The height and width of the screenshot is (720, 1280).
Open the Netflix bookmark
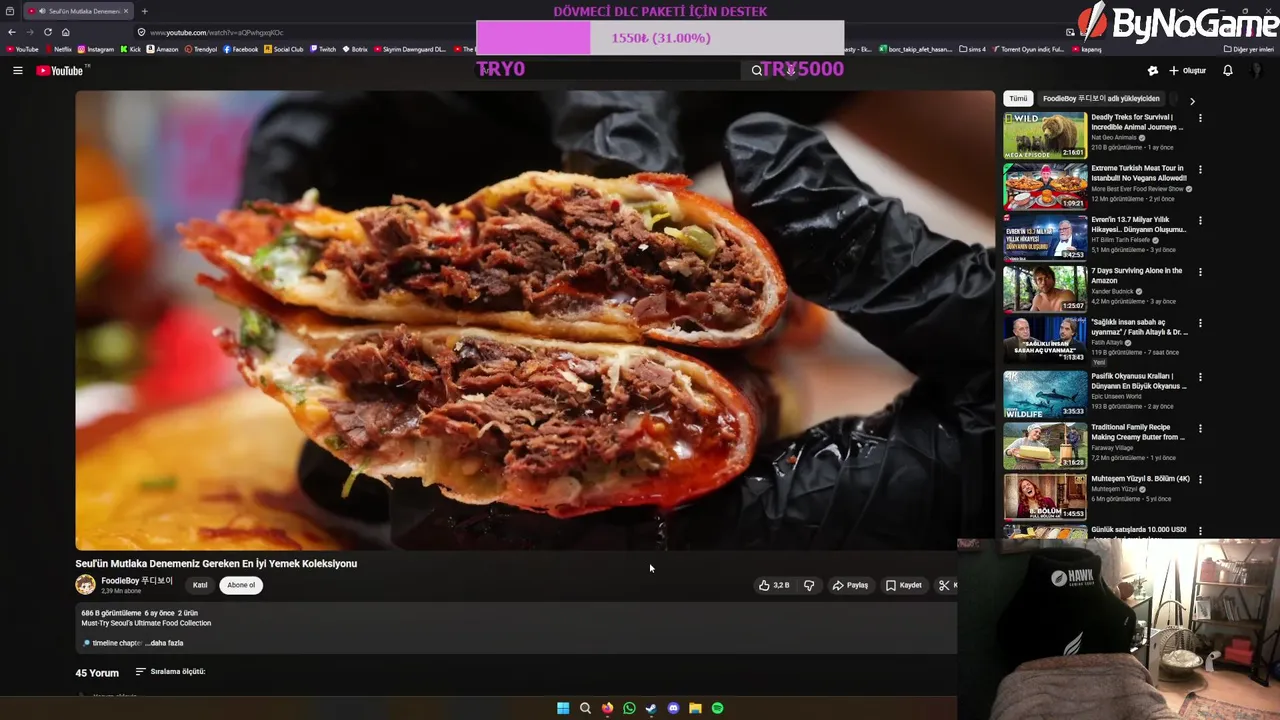click(x=58, y=49)
